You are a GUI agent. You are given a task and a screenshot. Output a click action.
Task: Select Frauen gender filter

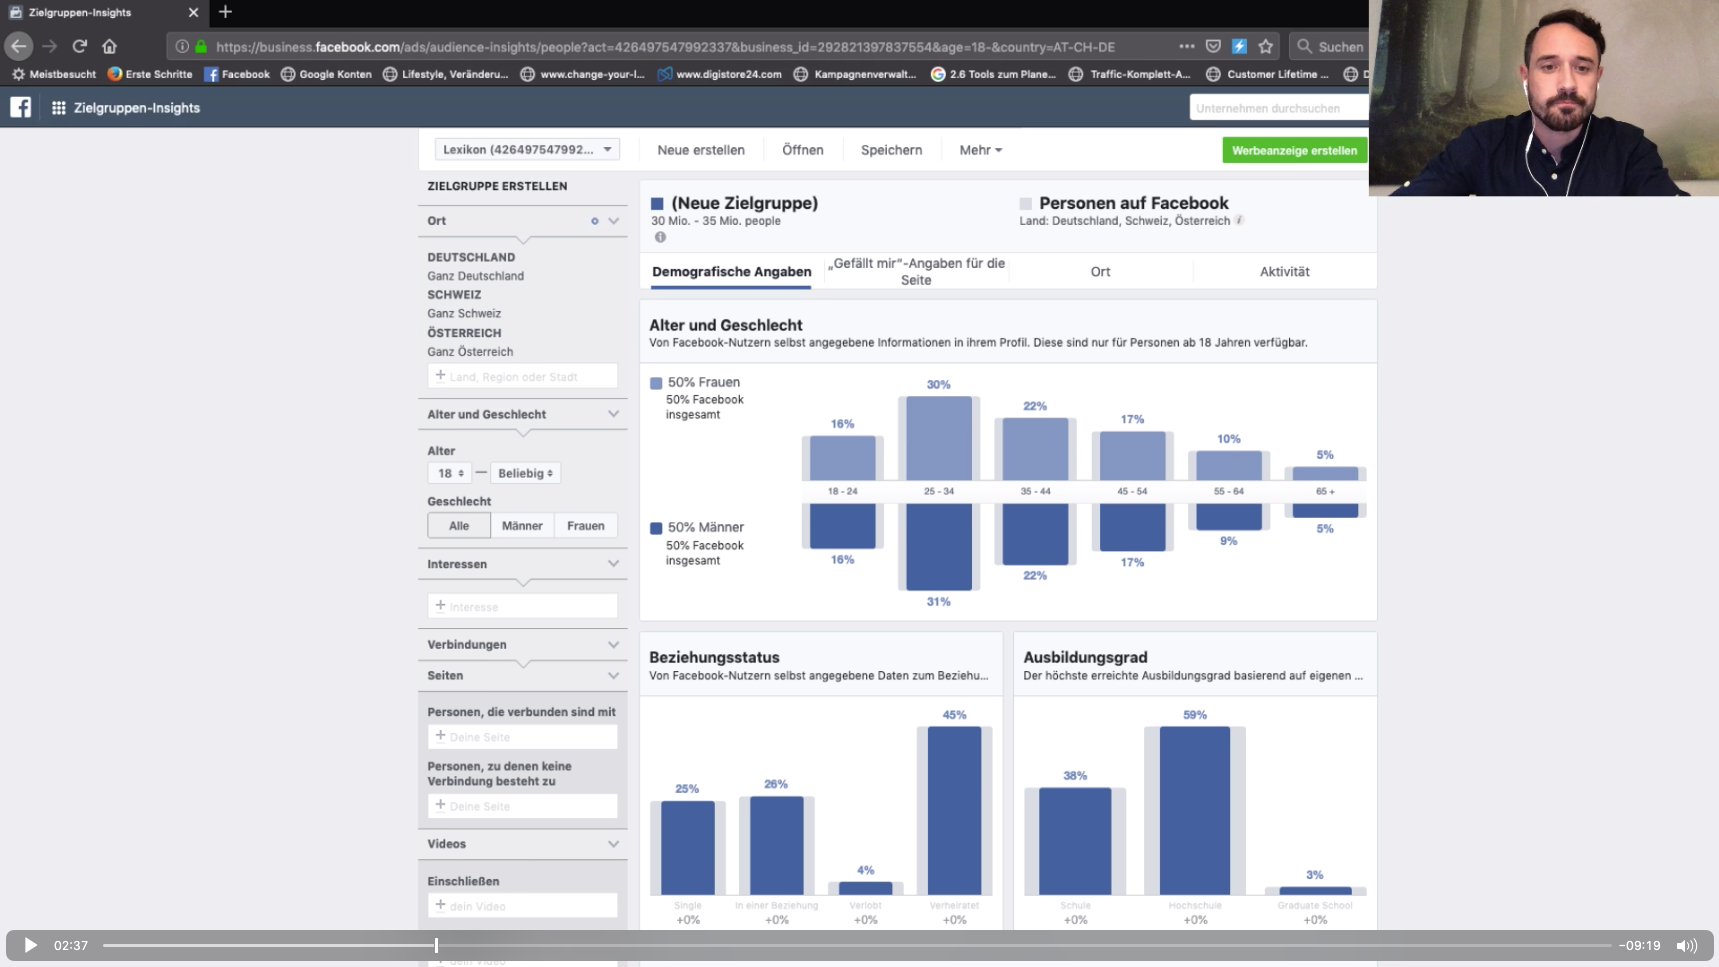pyautogui.click(x=585, y=526)
